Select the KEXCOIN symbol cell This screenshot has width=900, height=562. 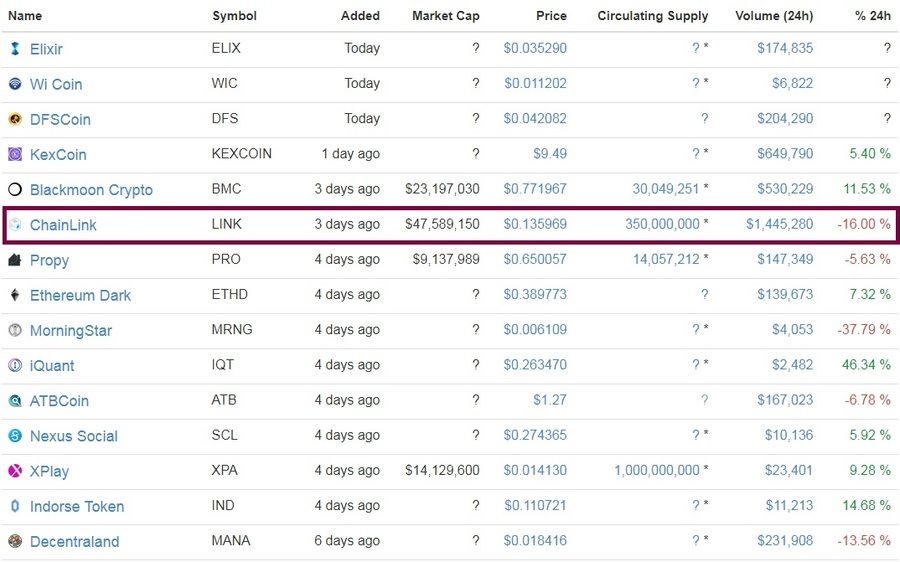[242, 153]
